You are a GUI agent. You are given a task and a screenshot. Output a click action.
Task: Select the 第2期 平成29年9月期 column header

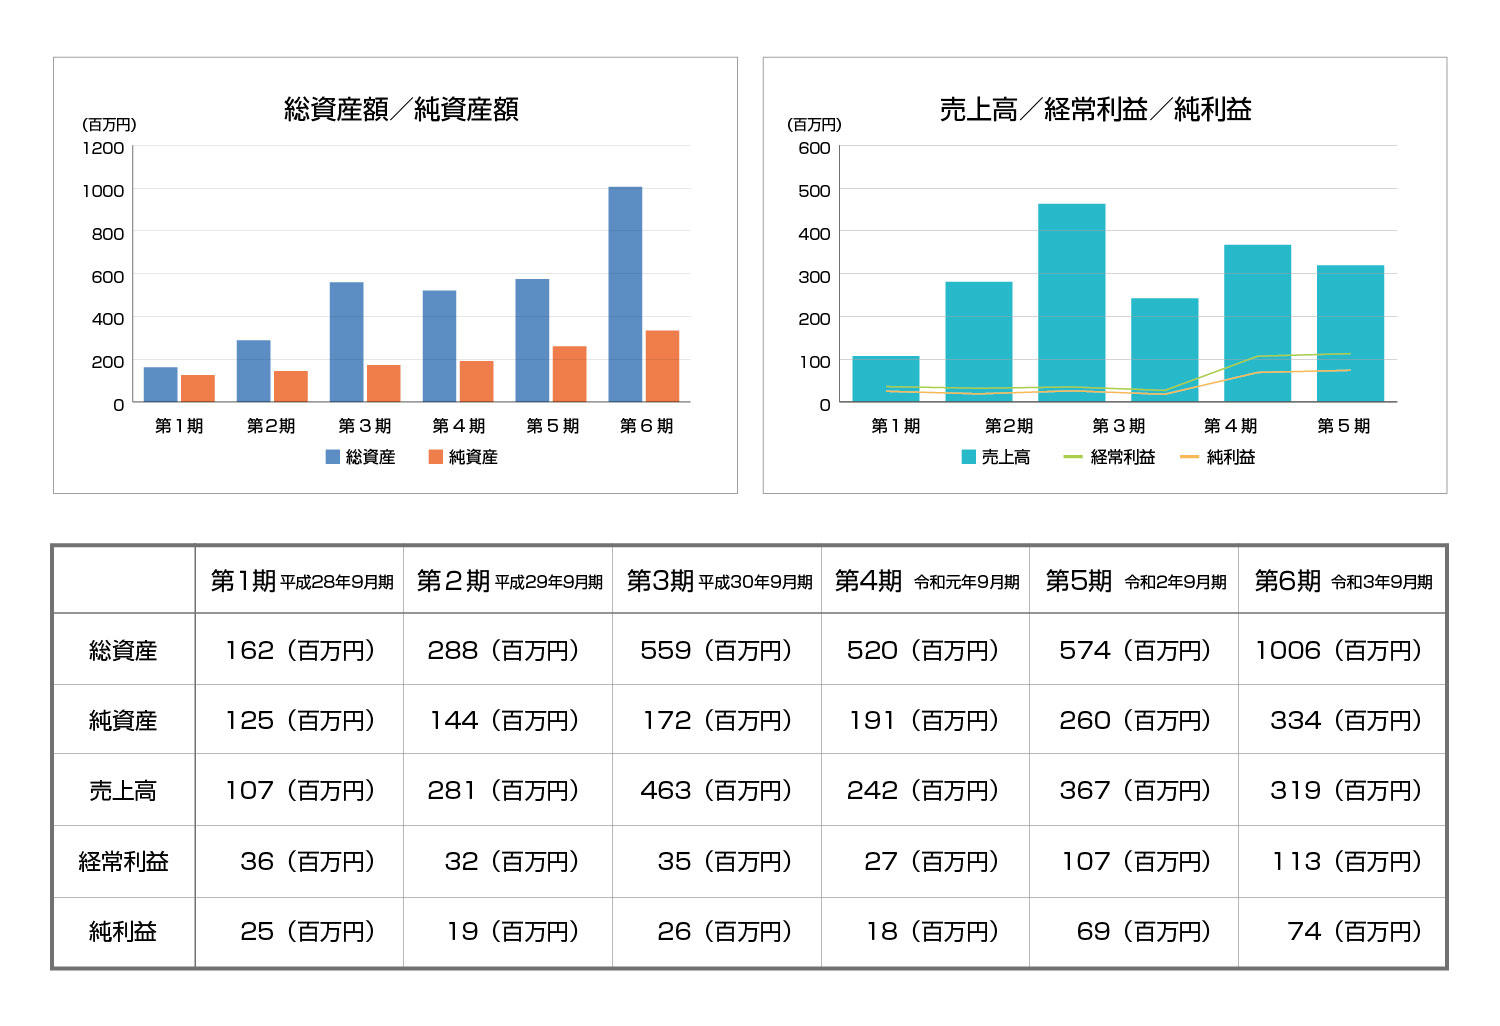509,581
